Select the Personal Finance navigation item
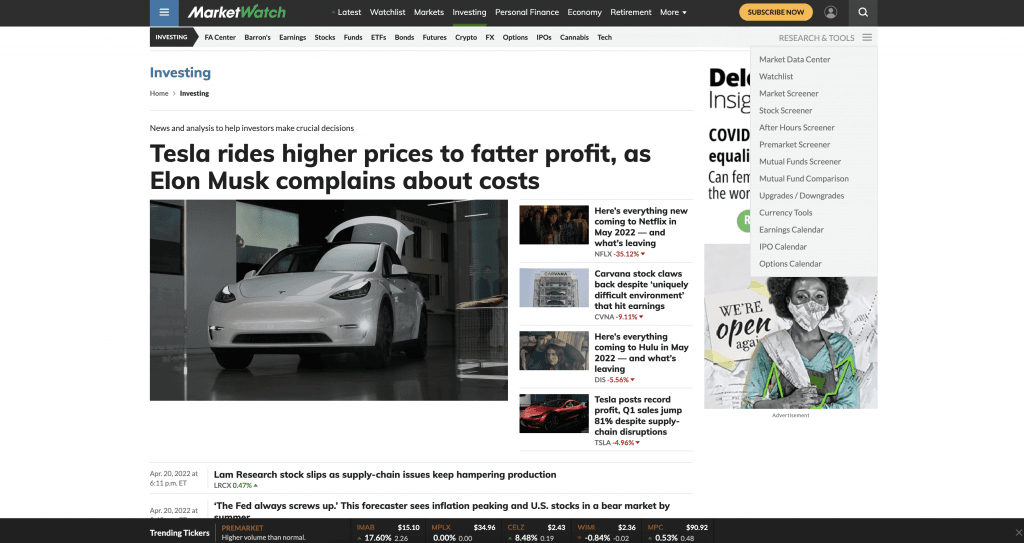The image size is (1024, 543). 527,12
